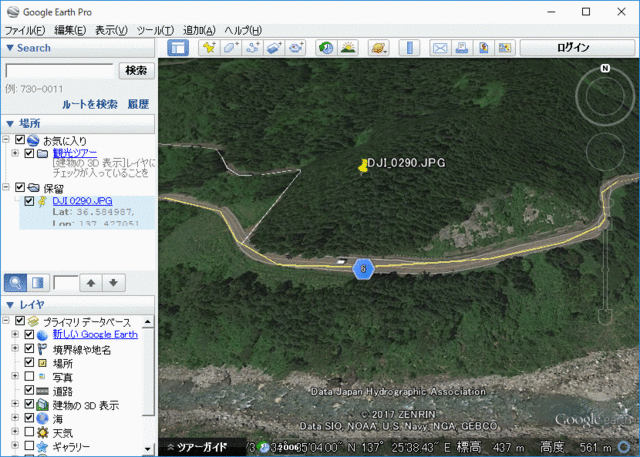Move item down with down arrow button
Viewport: 640px width, 457px height.
coord(113,282)
